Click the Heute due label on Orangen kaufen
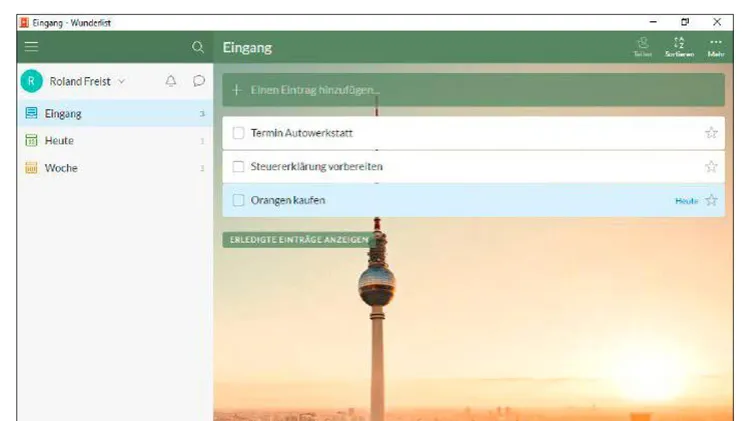The image size is (750, 421). pos(686,201)
